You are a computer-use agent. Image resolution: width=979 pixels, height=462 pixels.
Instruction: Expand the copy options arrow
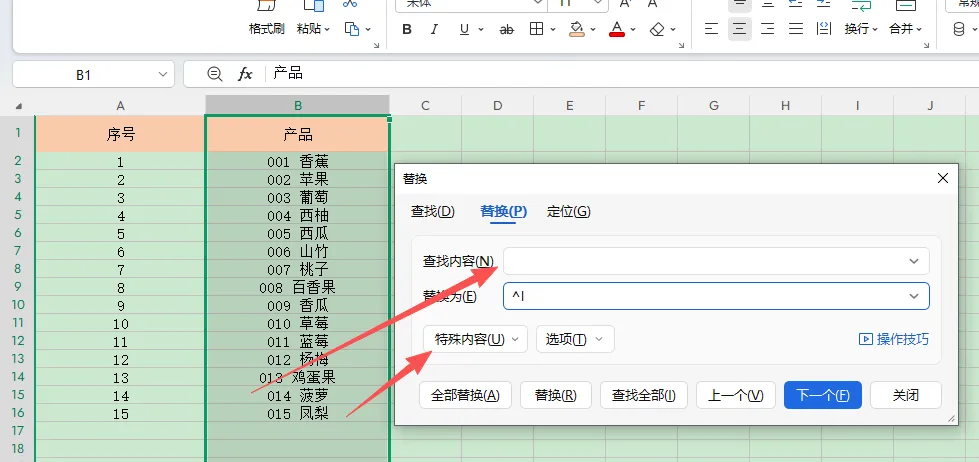click(x=368, y=29)
